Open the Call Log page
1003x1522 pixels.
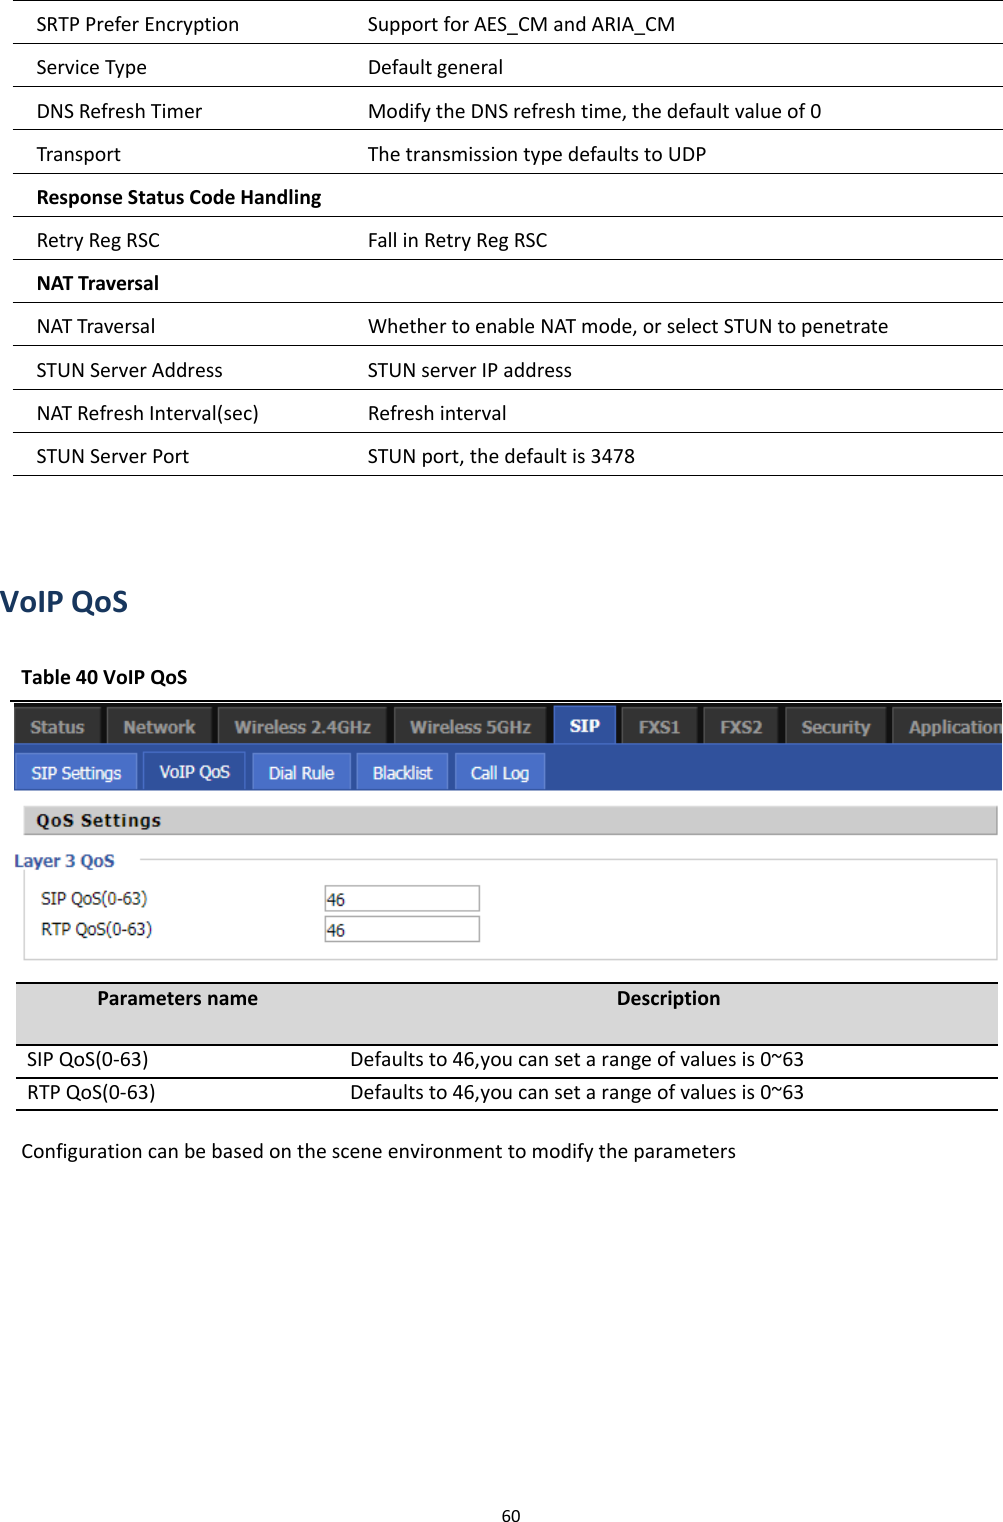[498, 771]
